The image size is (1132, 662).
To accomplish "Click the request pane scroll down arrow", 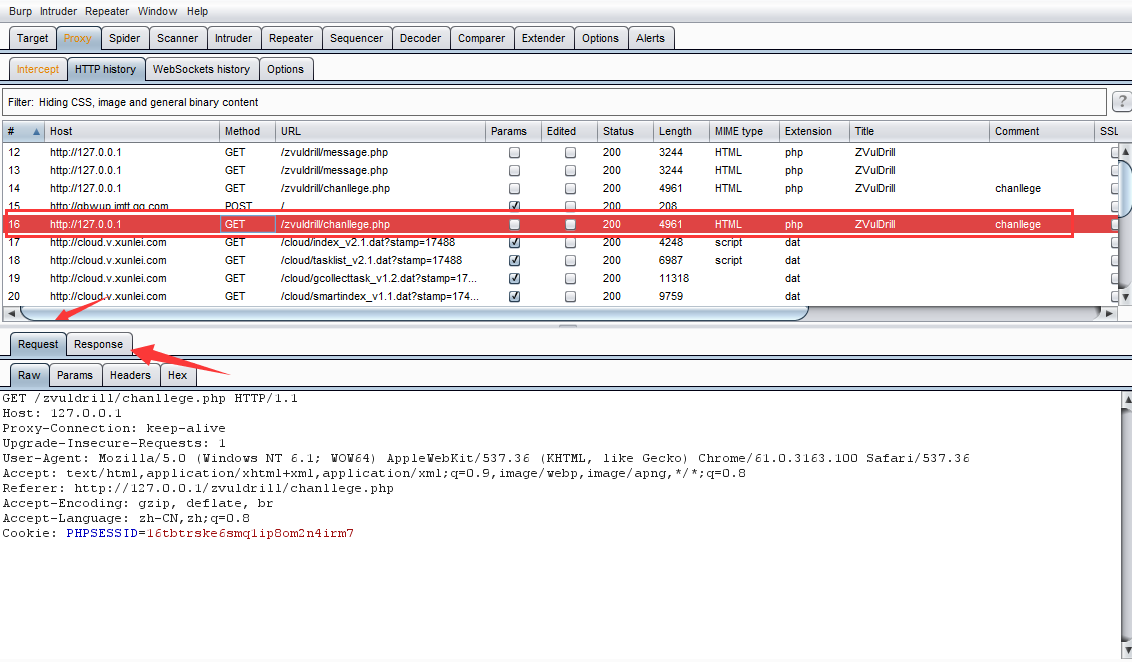I will tap(1126, 650).
